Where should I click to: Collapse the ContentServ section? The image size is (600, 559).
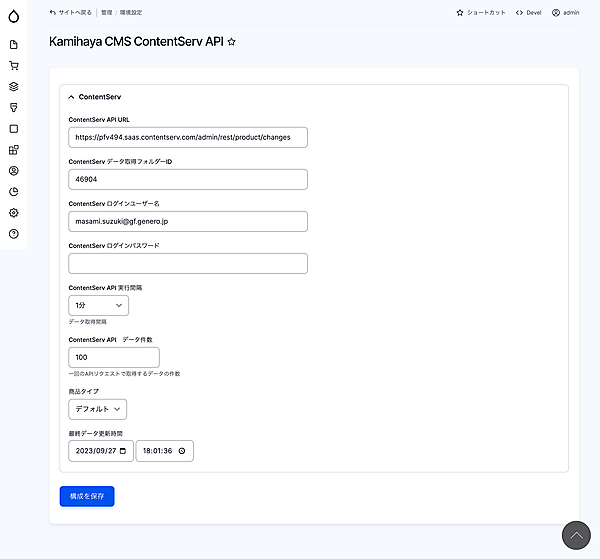pos(93,97)
